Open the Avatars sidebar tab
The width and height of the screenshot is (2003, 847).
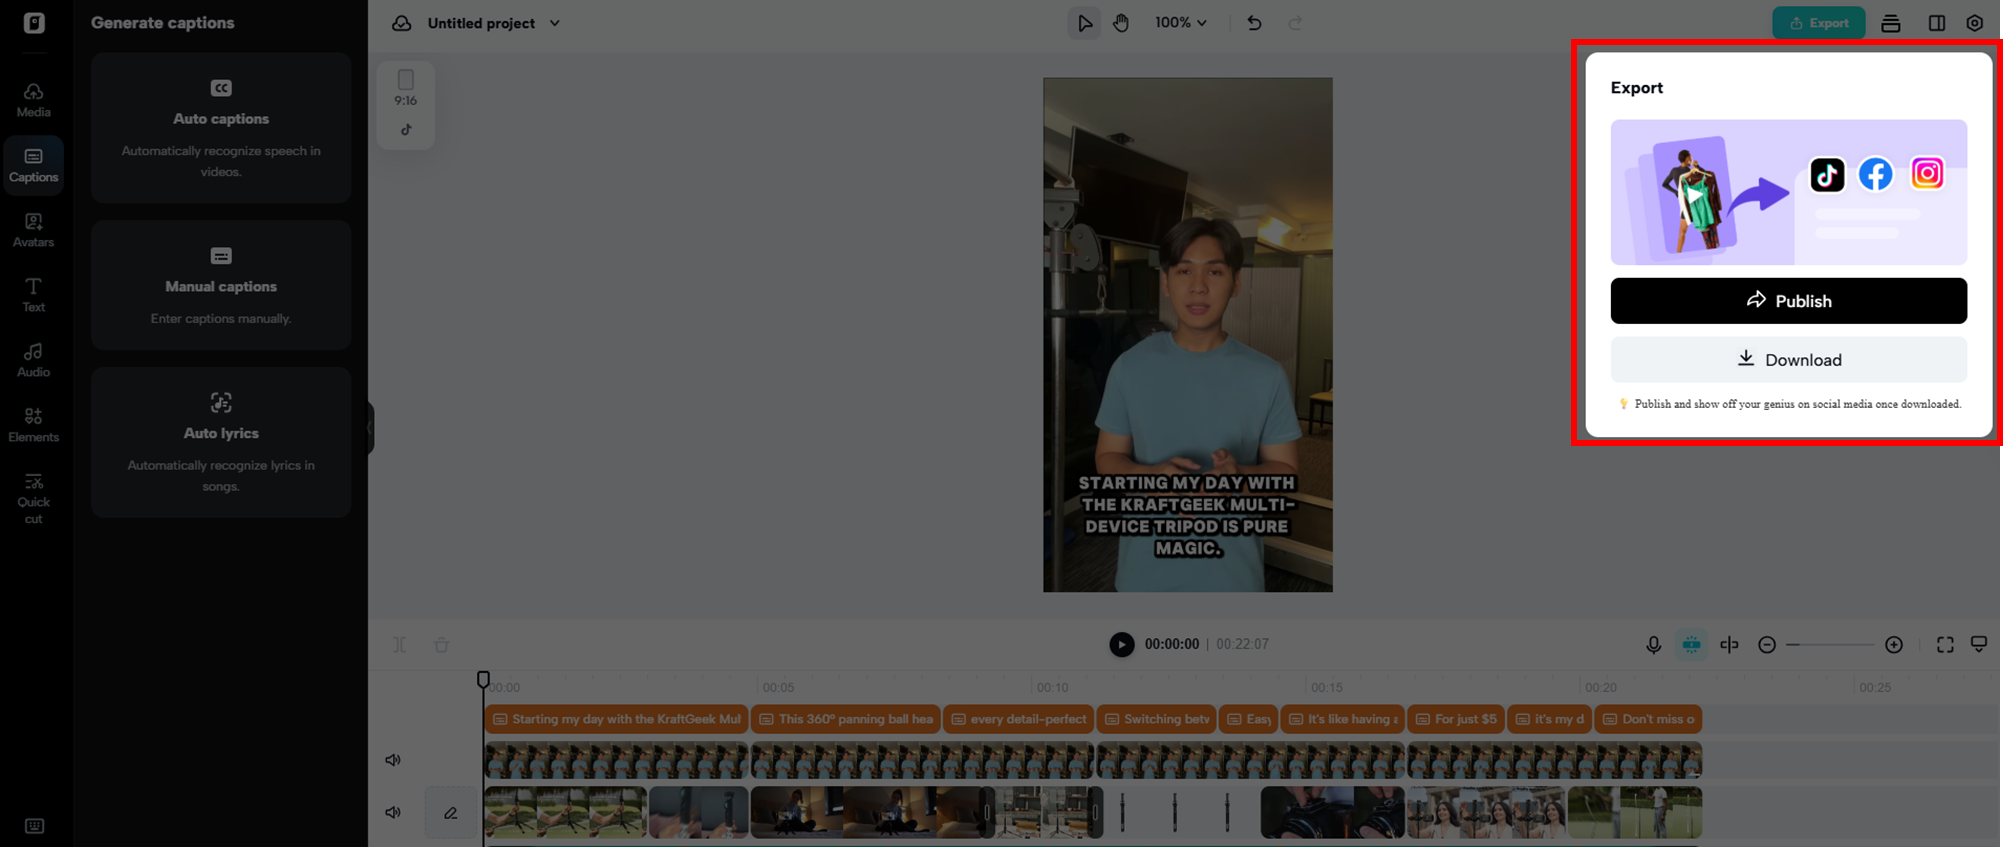[33, 230]
